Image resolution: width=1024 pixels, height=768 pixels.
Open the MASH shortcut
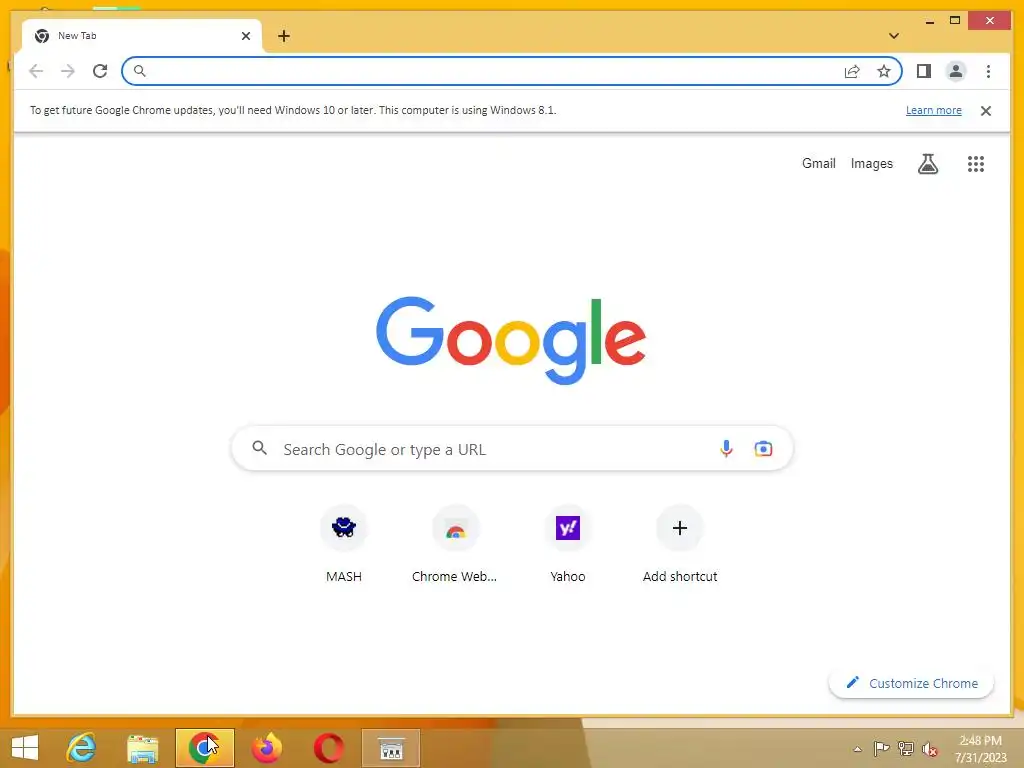click(344, 543)
